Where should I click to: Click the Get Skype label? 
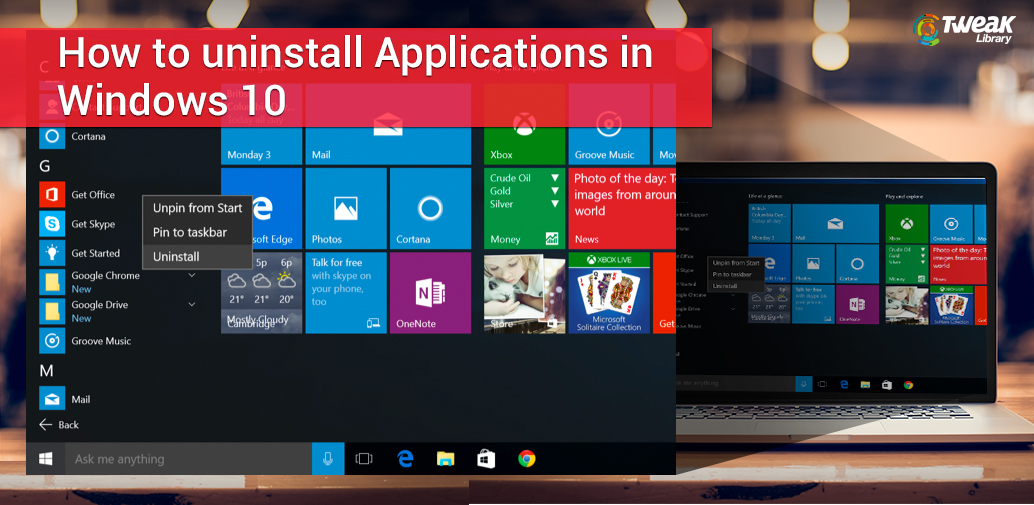point(93,224)
